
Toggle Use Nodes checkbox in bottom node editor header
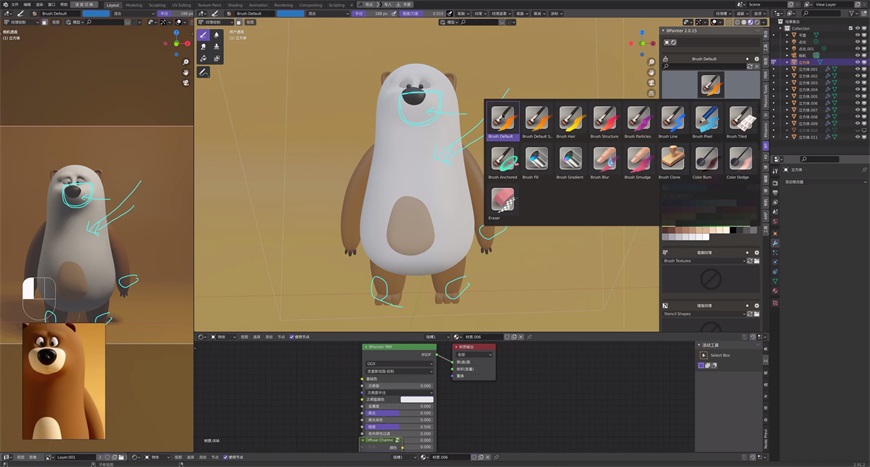[x=225, y=457]
